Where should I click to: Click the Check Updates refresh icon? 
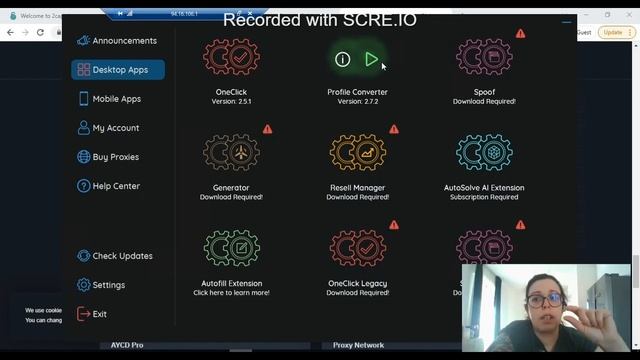(x=83, y=256)
